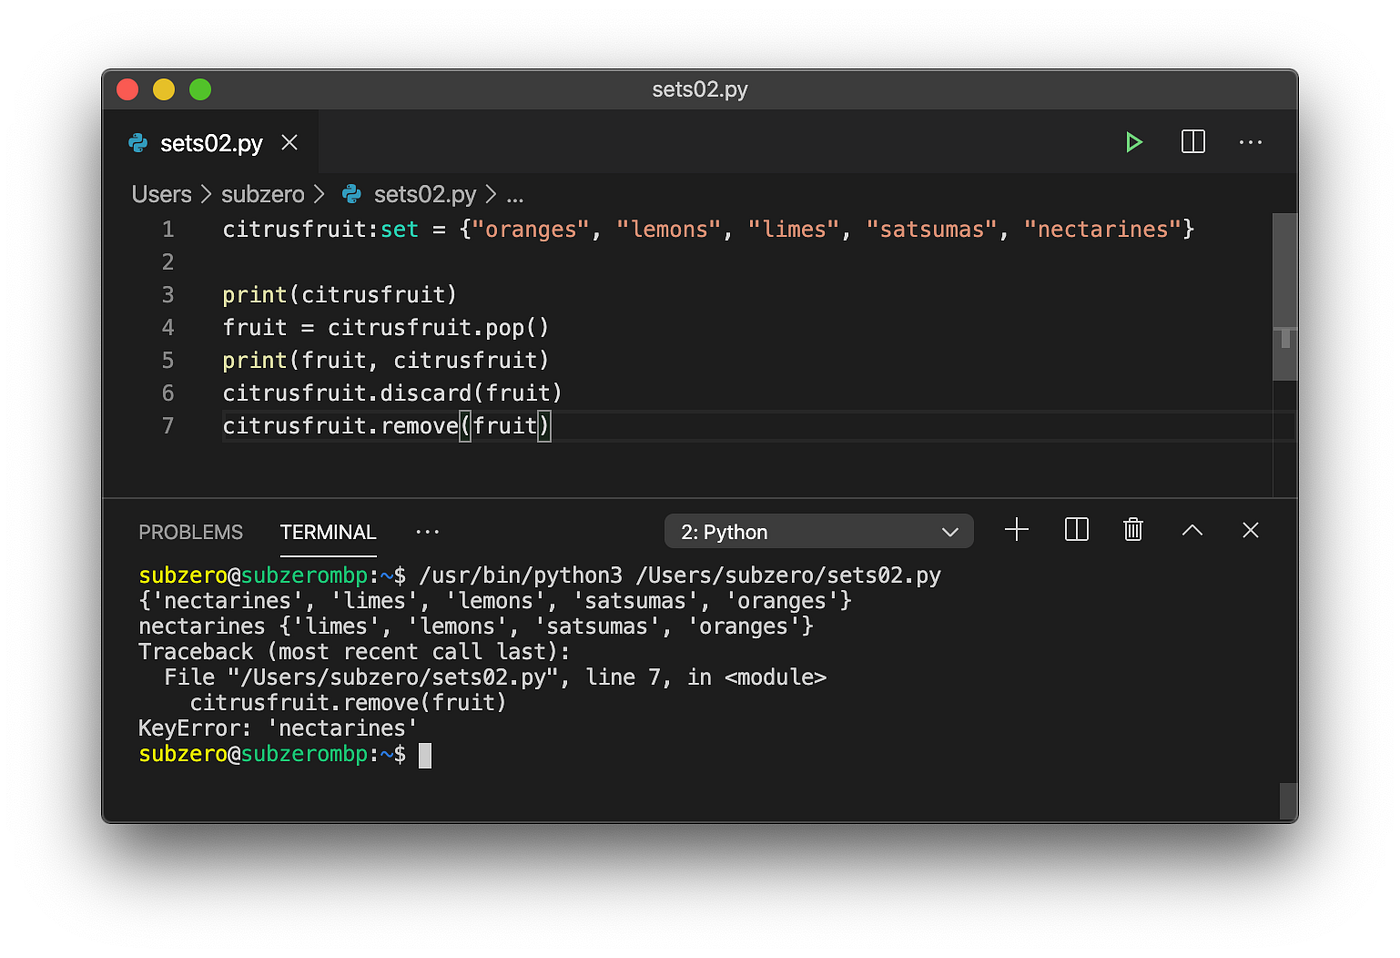The image size is (1400, 958).
Task: Click 'print(citrusfruit)' on line 3
Action: [340, 295]
